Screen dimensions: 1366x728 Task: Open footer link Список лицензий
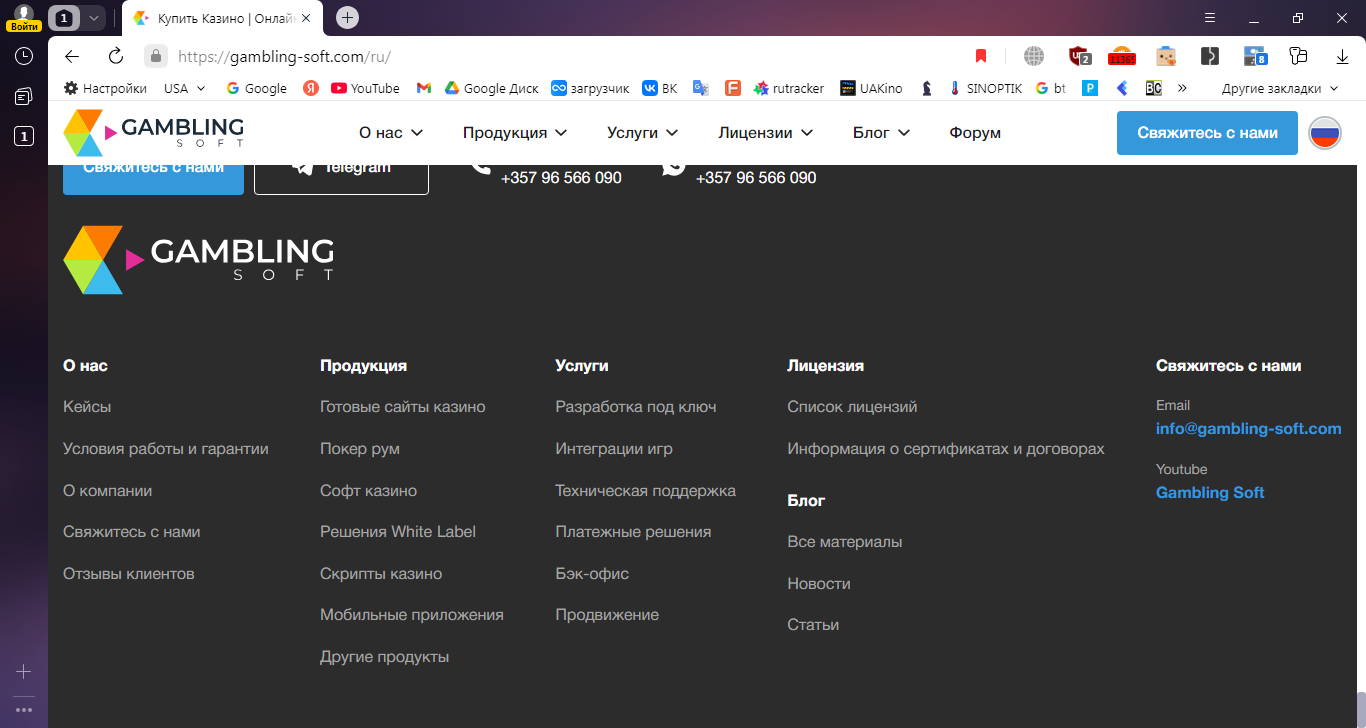click(x=852, y=407)
